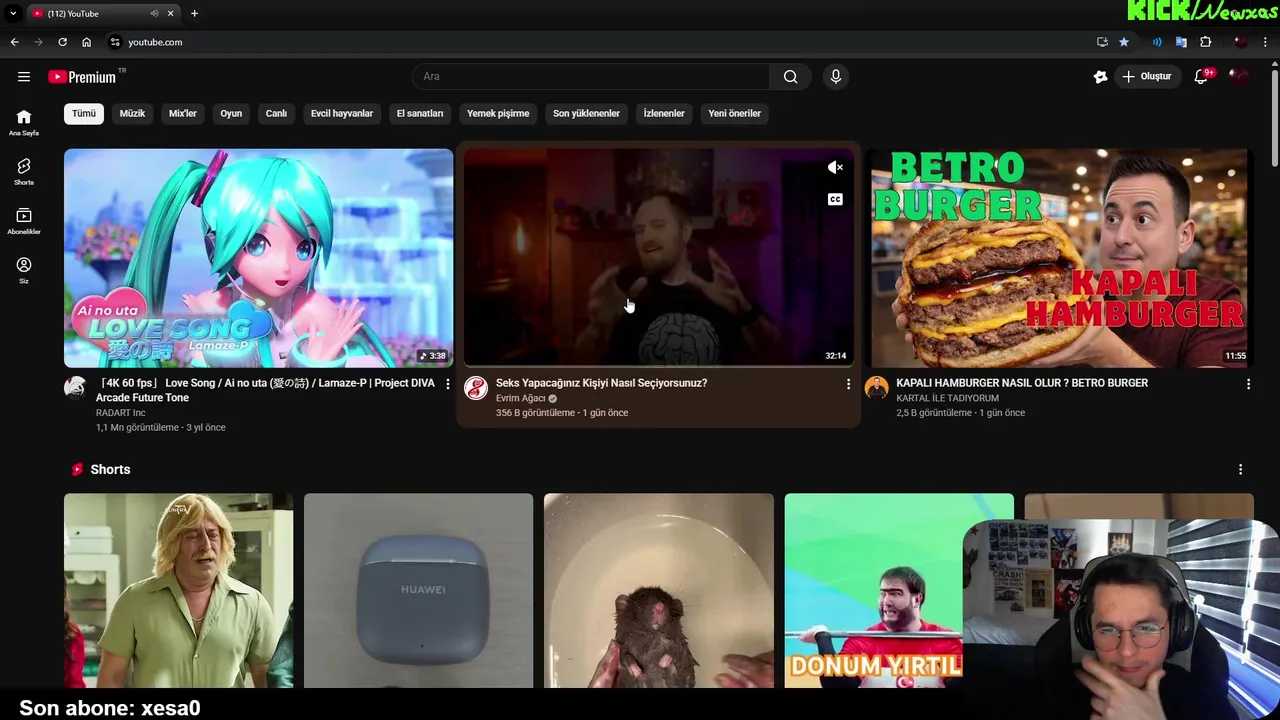Open Love Song Project DIVA video title
The image size is (1280, 720).
tap(265, 390)
